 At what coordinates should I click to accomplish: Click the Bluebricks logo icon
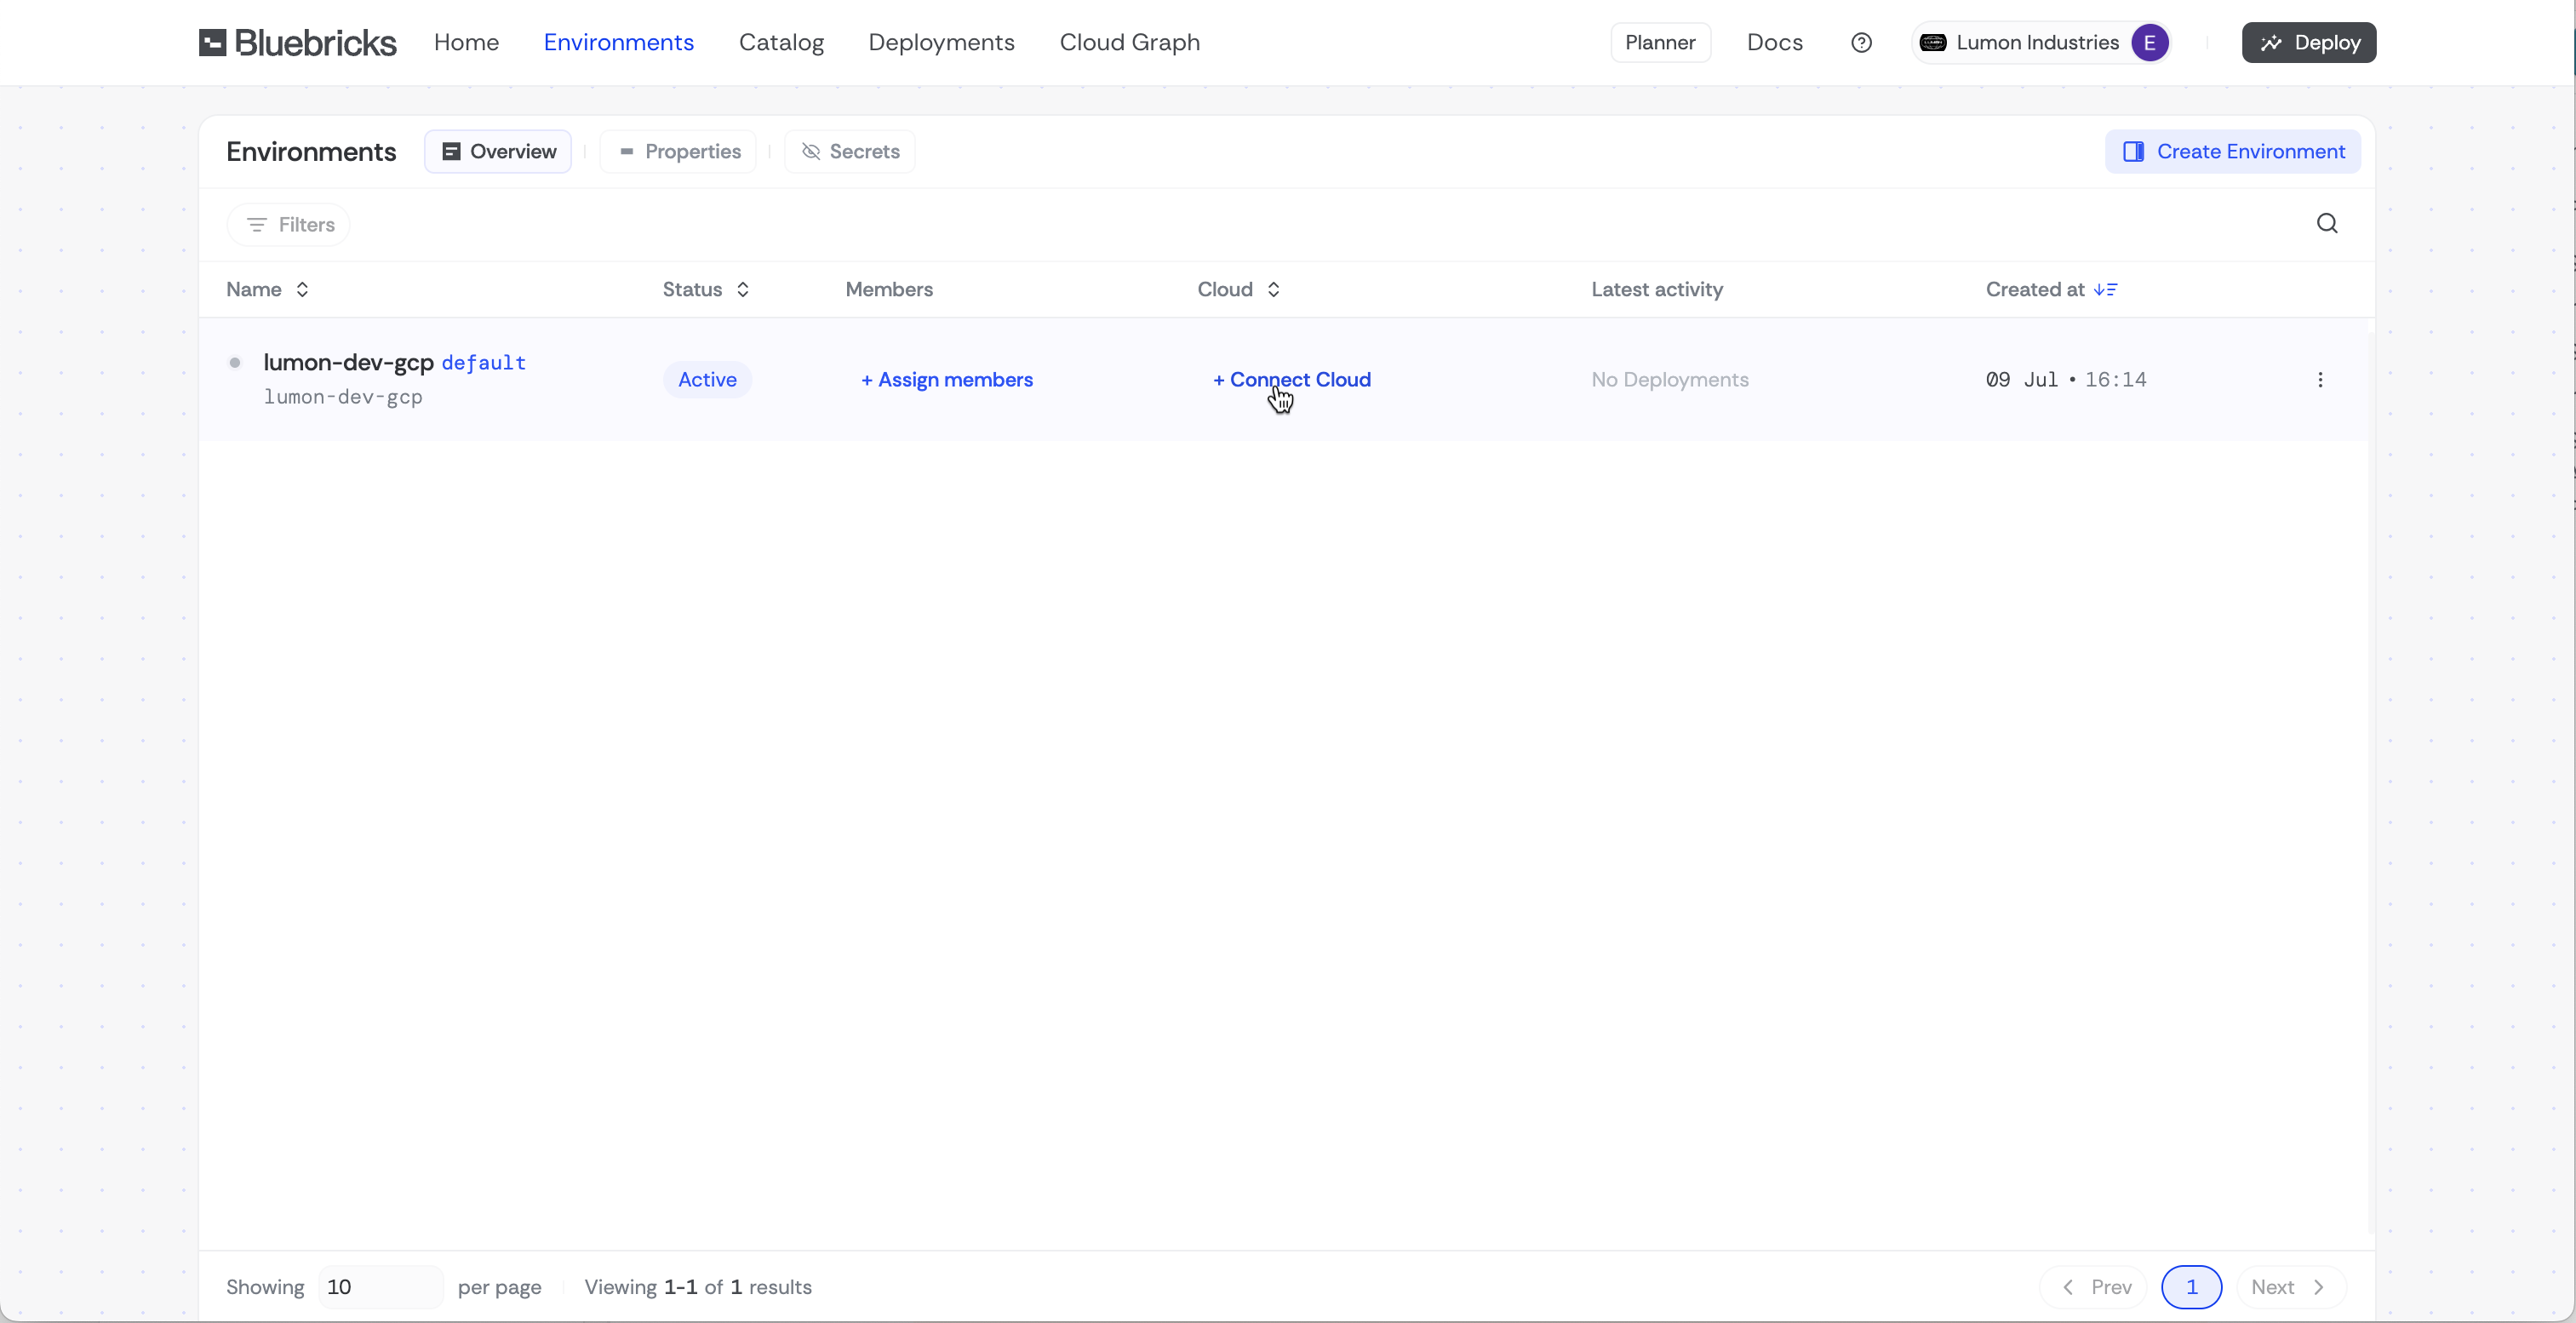tap(212, 42)
